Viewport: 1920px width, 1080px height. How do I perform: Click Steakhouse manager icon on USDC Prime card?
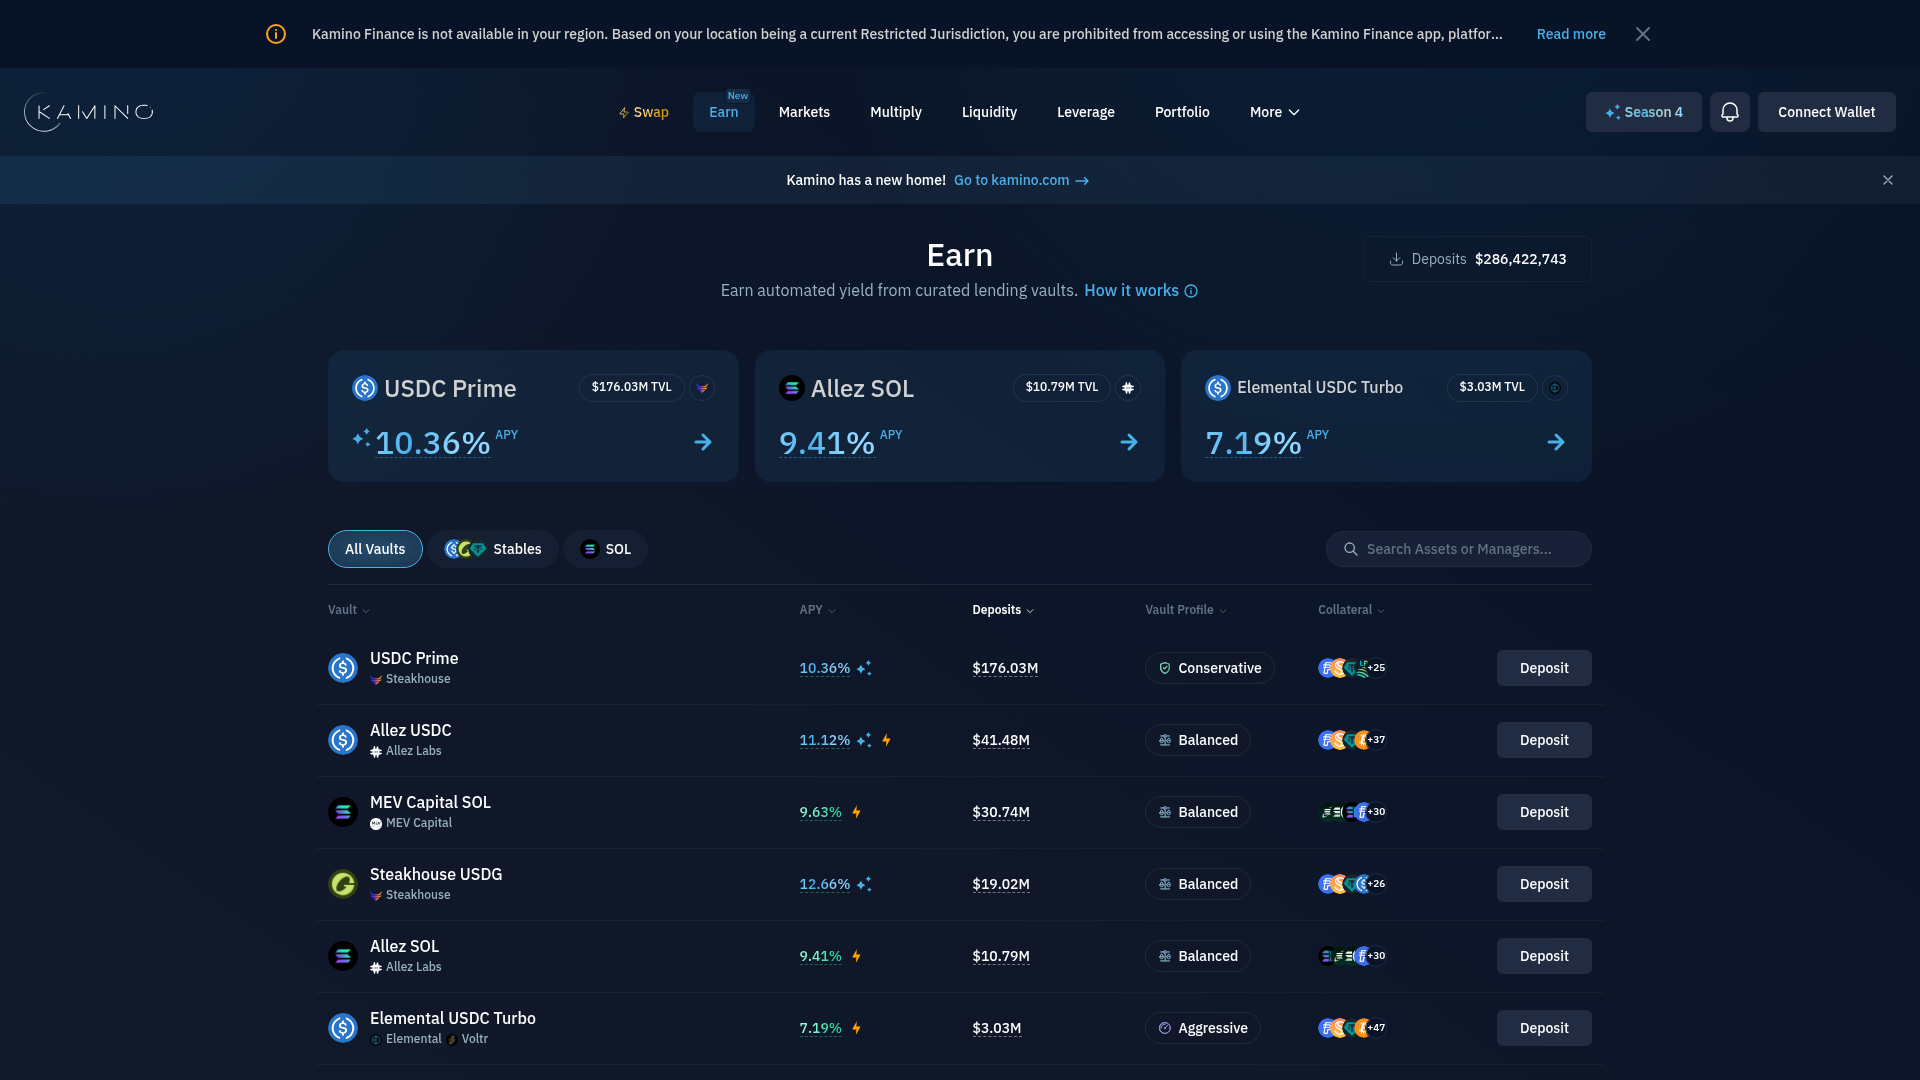coord(702,388)
